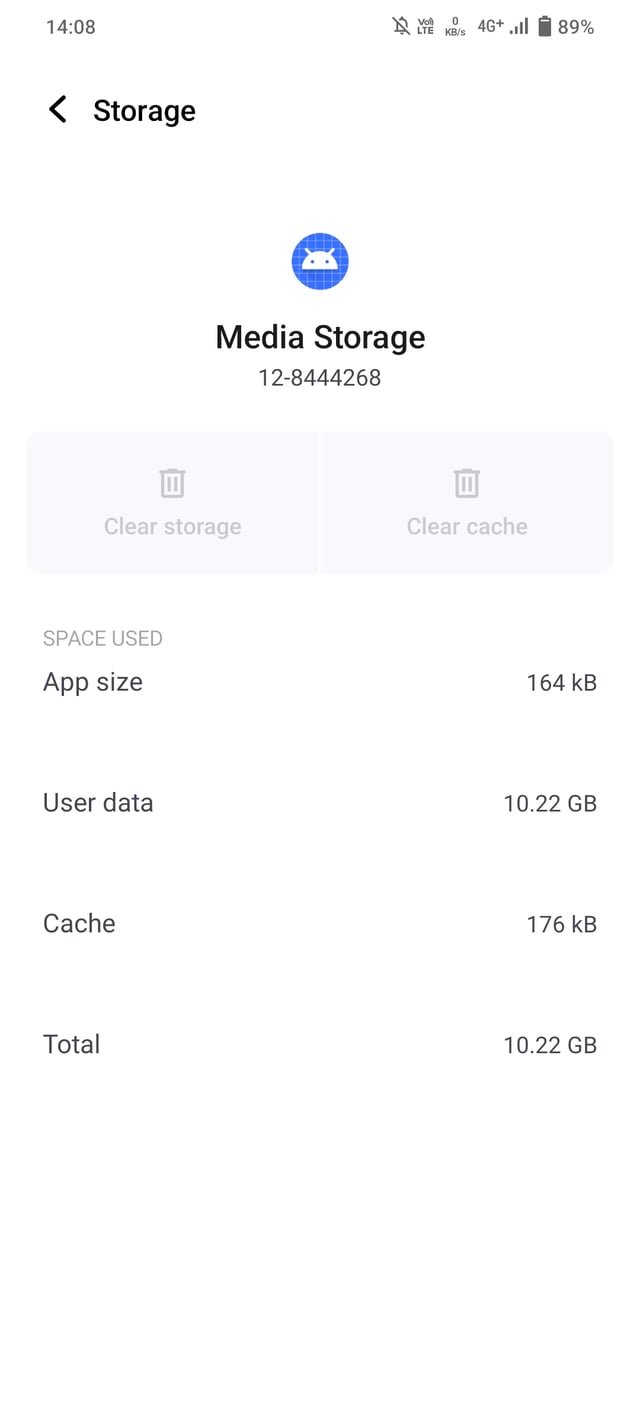Image resolution: width=640 pixels, height=1424 pixels.
Task: Tap the version number 12-8444268
Action: tap(320, 377)
